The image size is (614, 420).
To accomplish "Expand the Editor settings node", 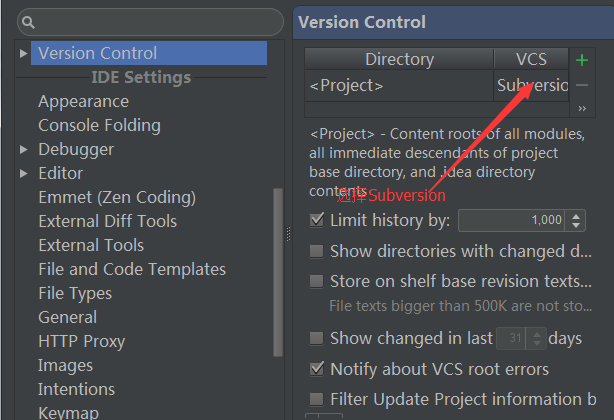I will [23, 173].
